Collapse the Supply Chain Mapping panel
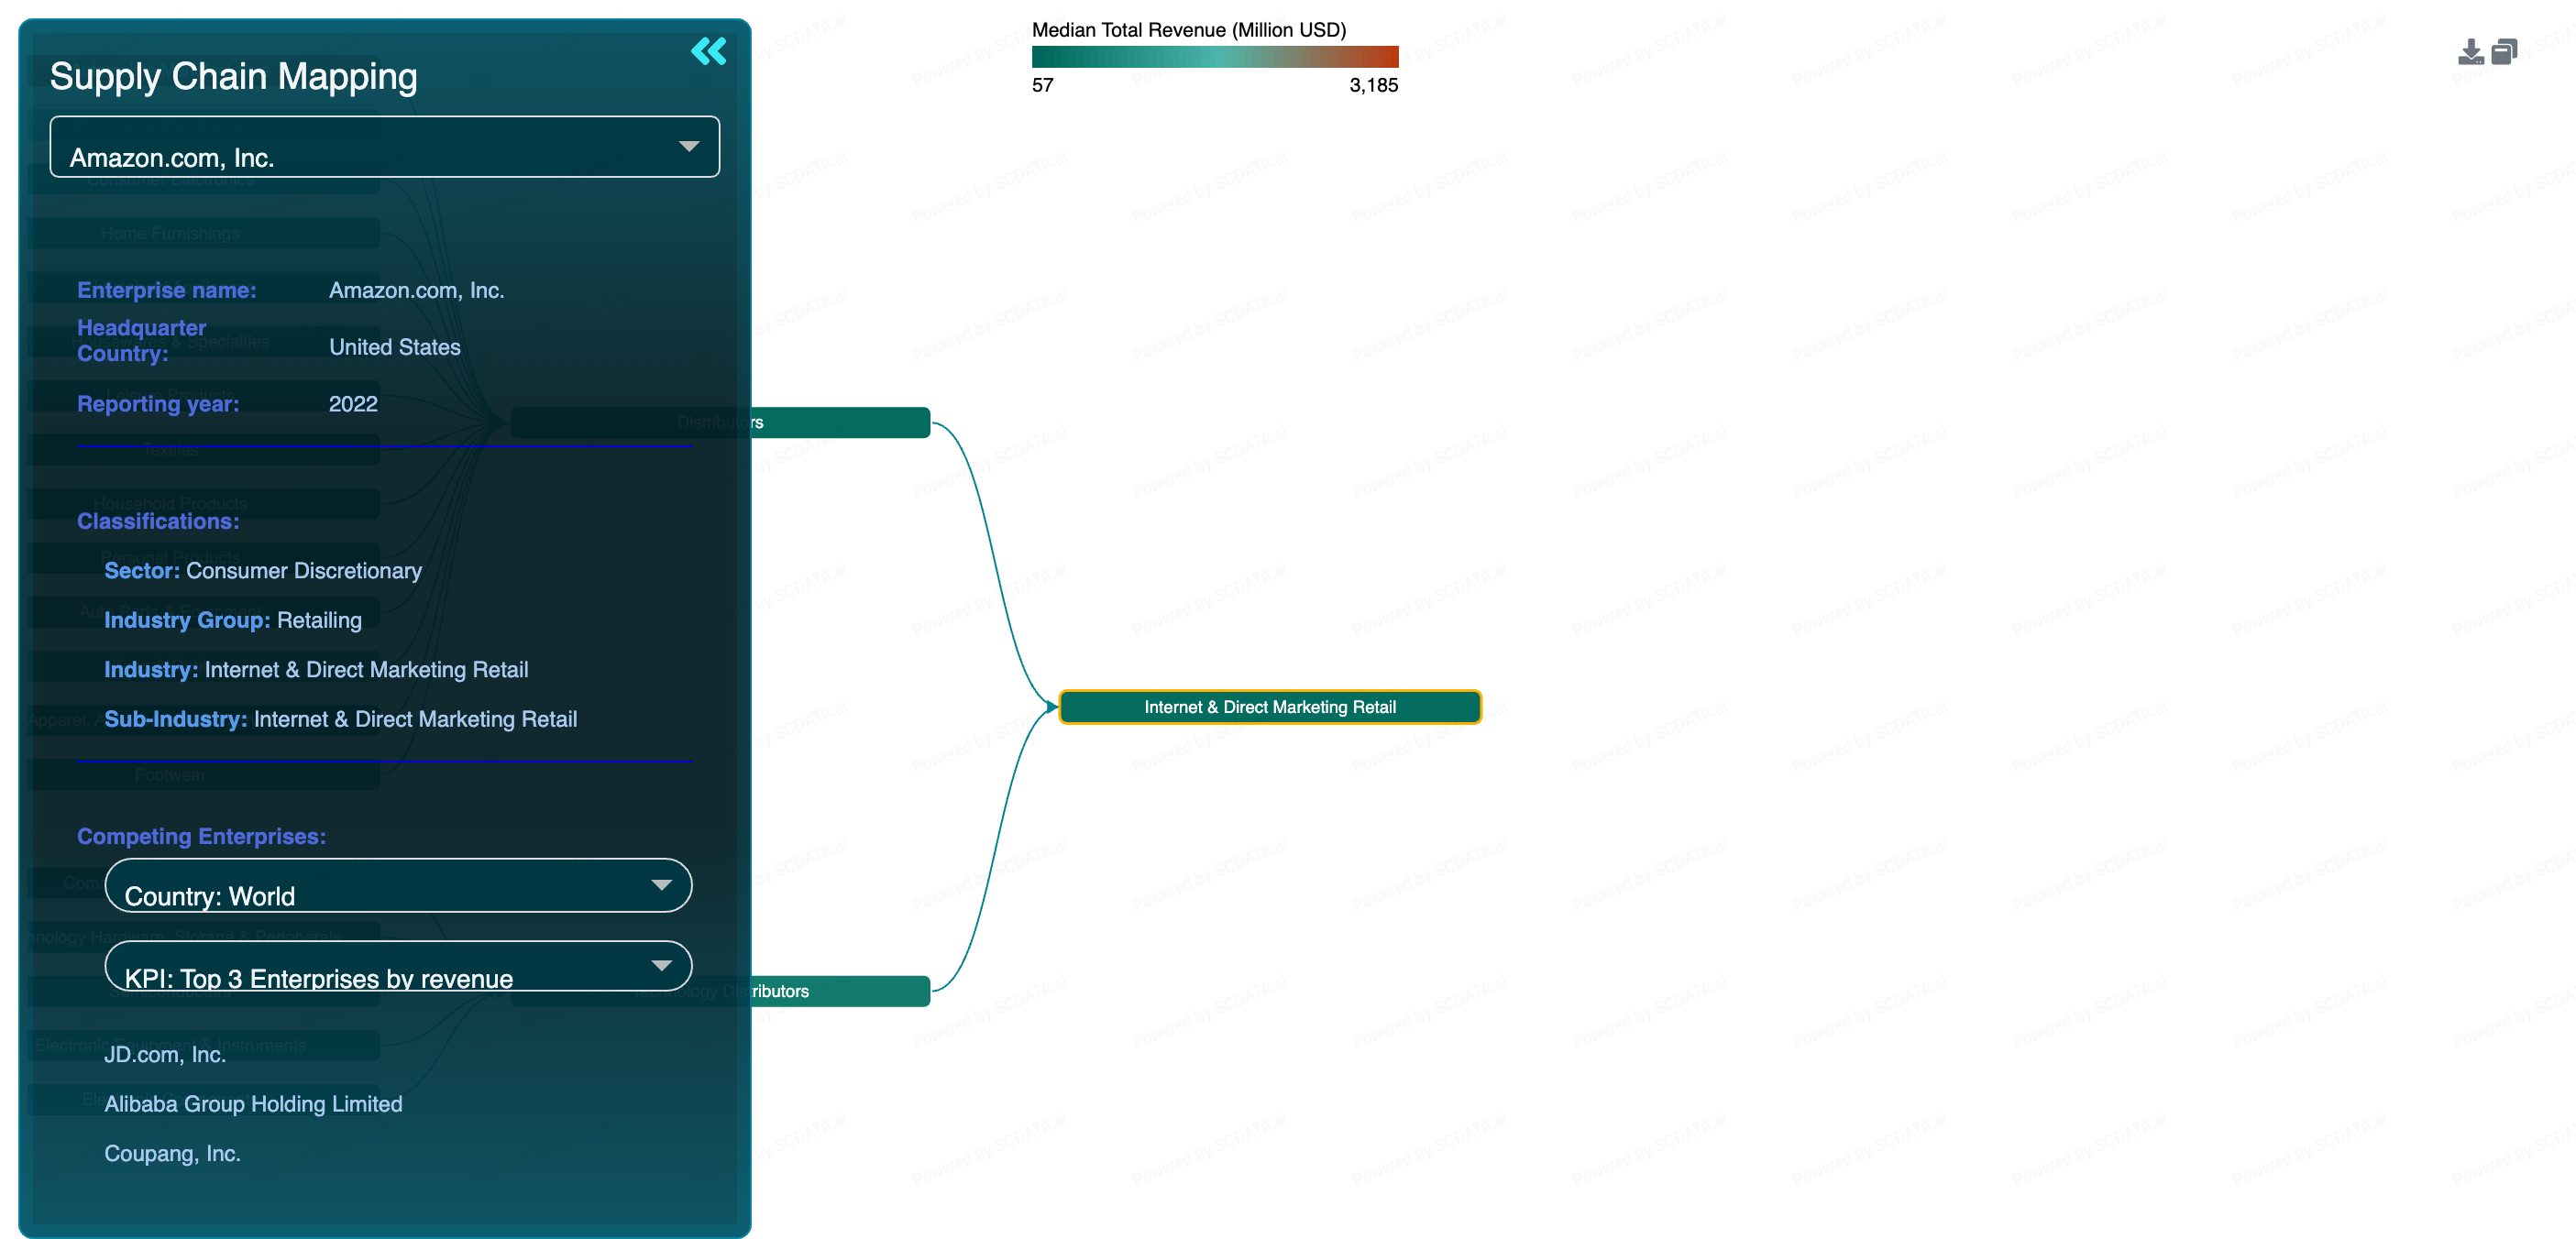 (x=708, y=51)
